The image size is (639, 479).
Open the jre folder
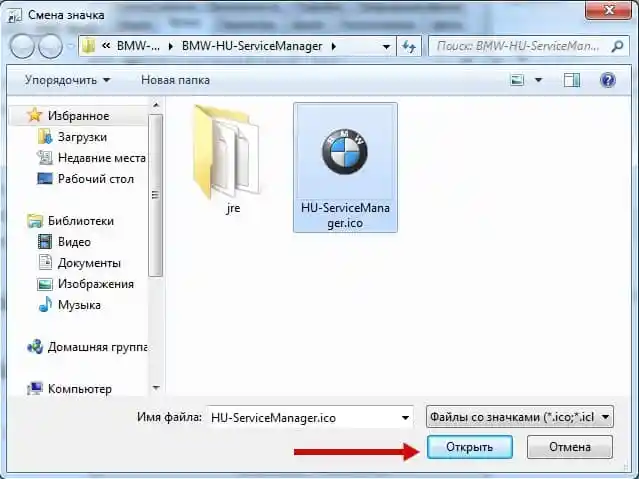226,160
